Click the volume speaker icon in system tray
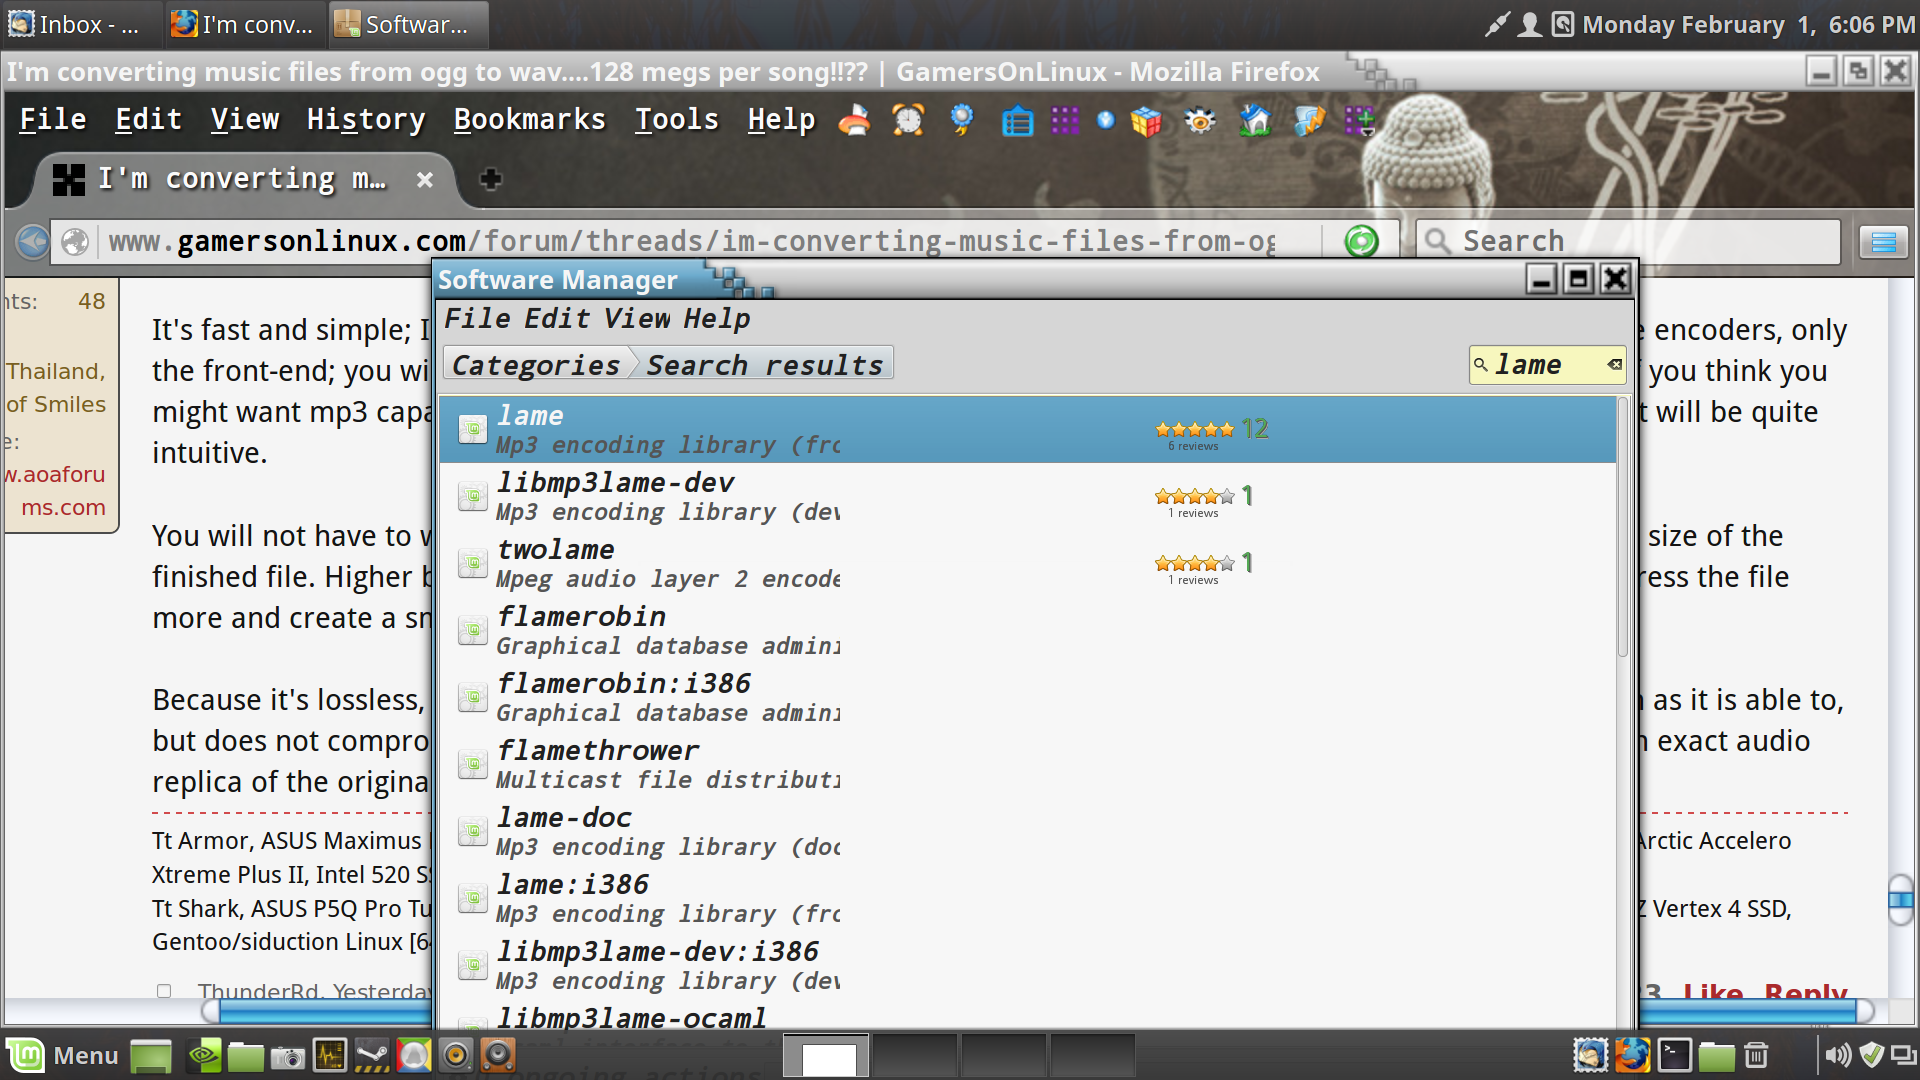Viewport: 1920px width, 1080px height. pyautogui.click(x=1837, y=1055)
